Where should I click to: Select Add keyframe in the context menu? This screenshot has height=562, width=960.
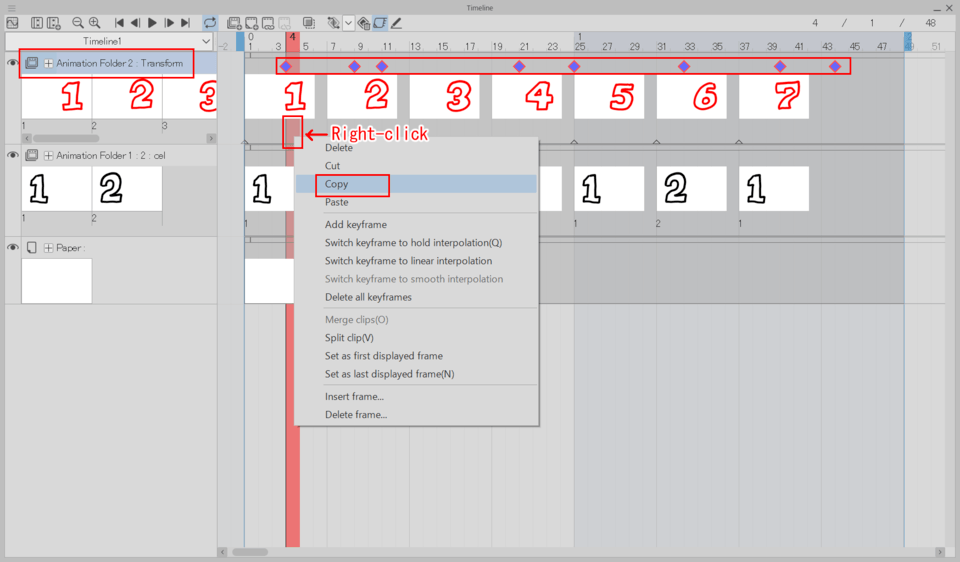pyautogui.click(x=356, y=225)
